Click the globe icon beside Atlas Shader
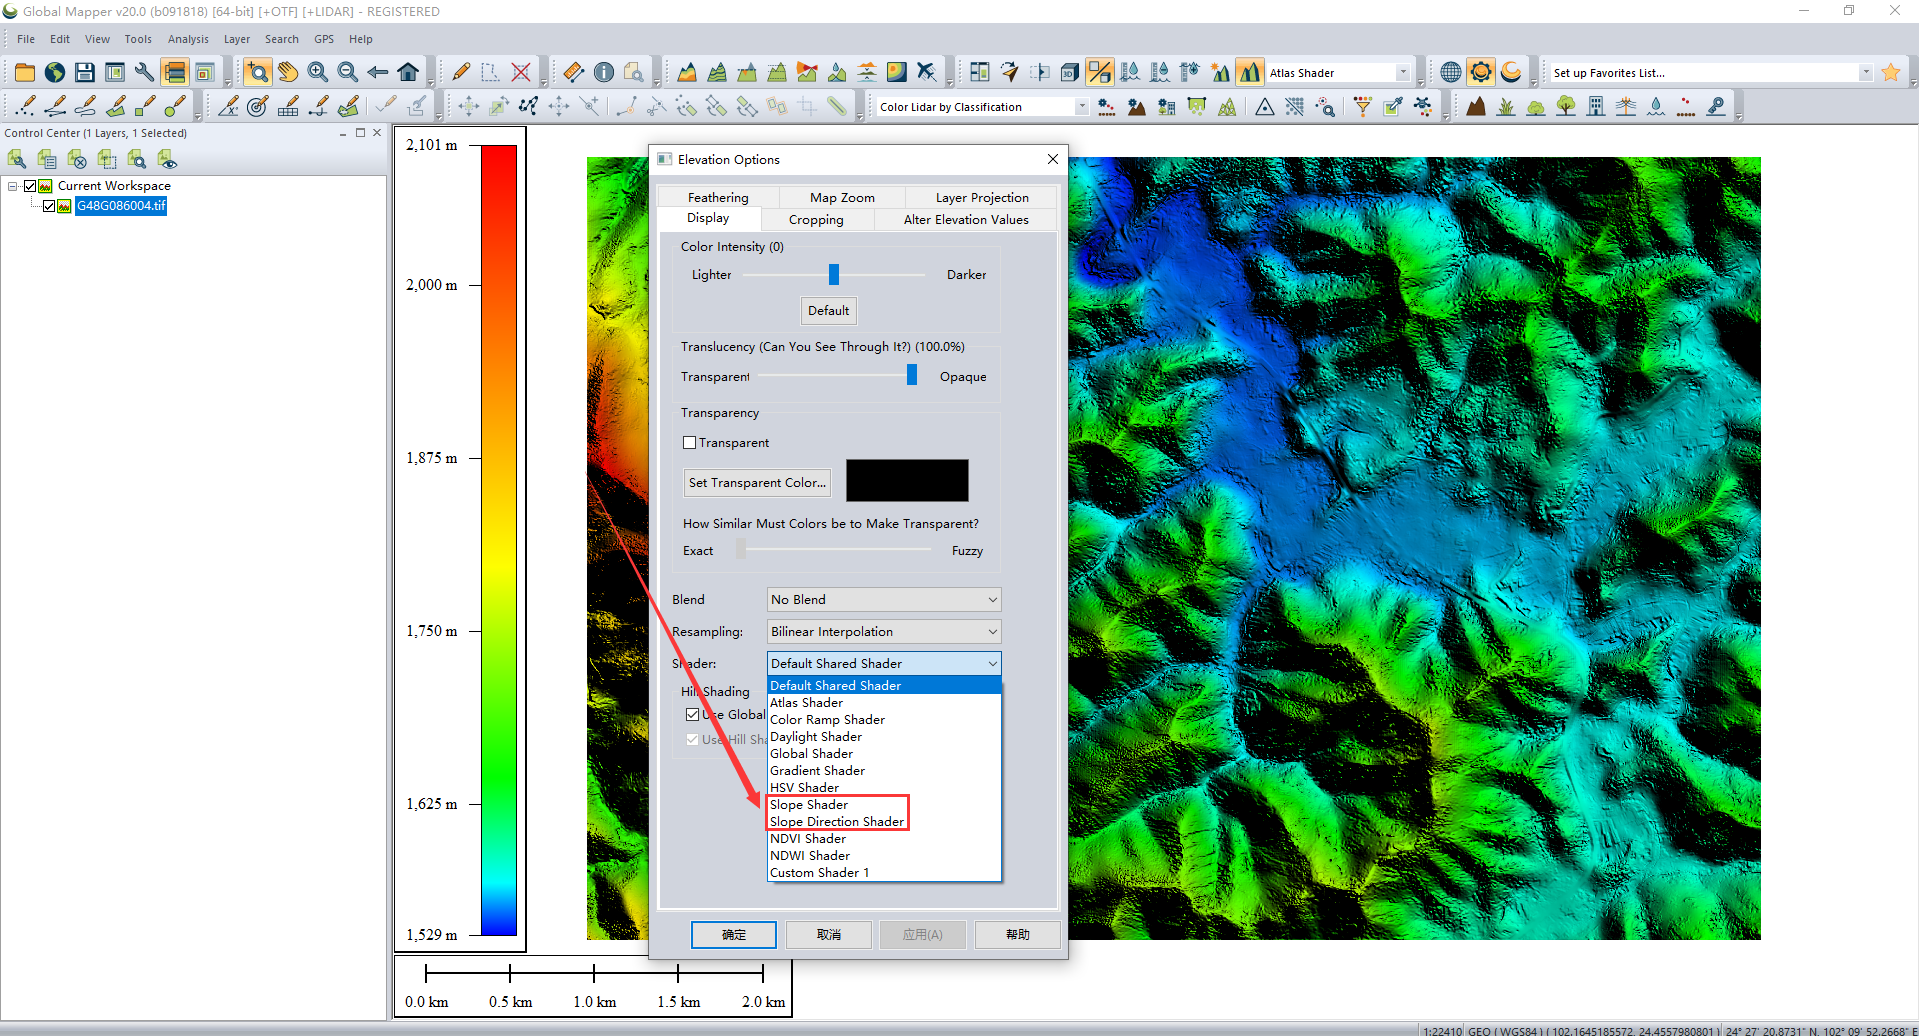 pyautogui.click(x=1451, y=72)
